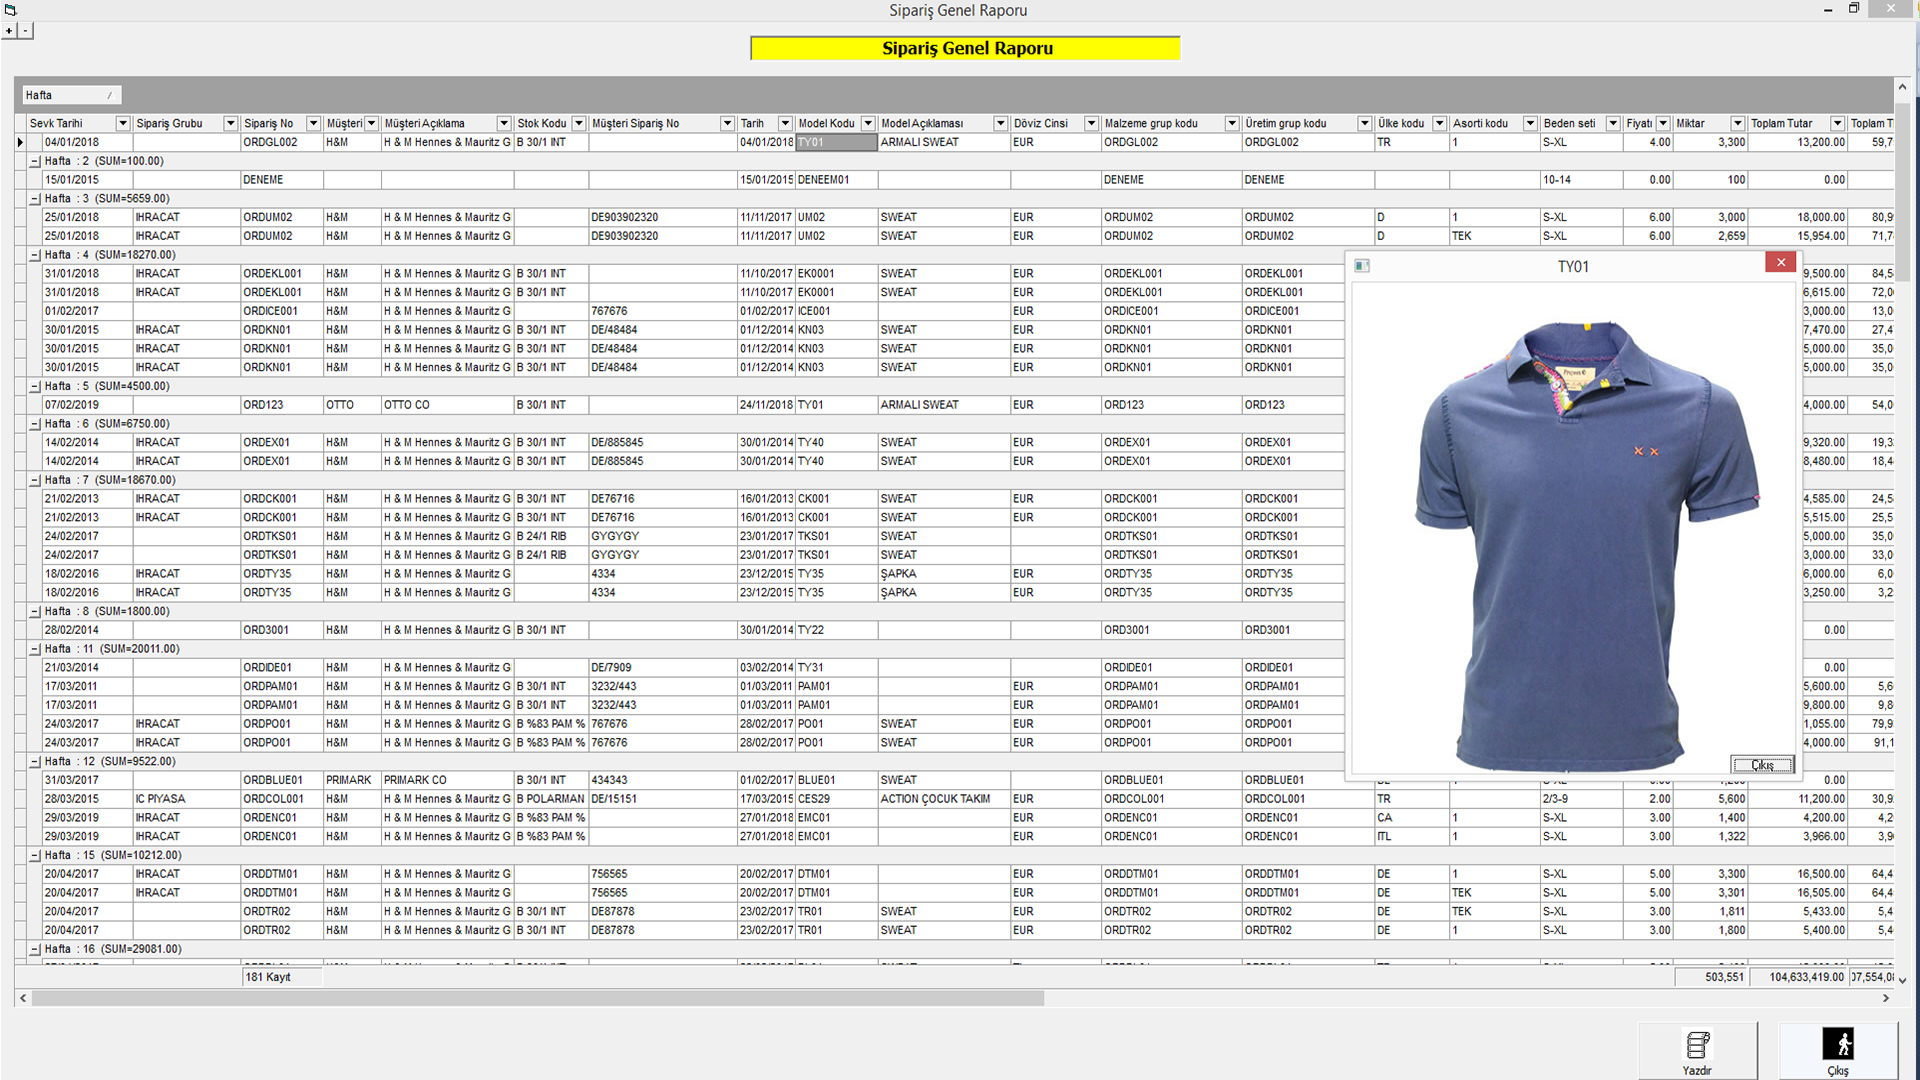
Task: Click the horizontal scrollbar right arrow
Action: click(1886, 998)
